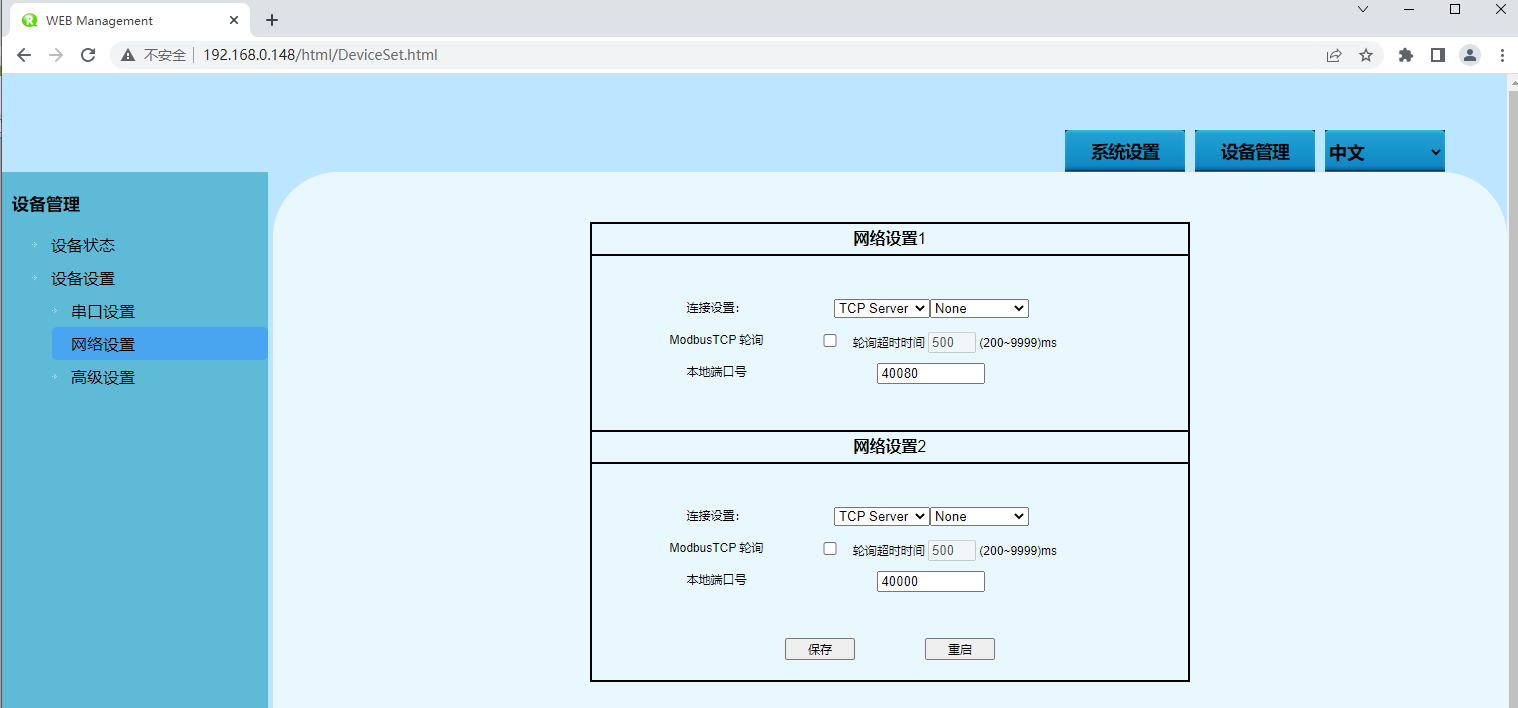Click the 重启 button
The width and height of the screenshot is (1518, 708).
(960, 650)
